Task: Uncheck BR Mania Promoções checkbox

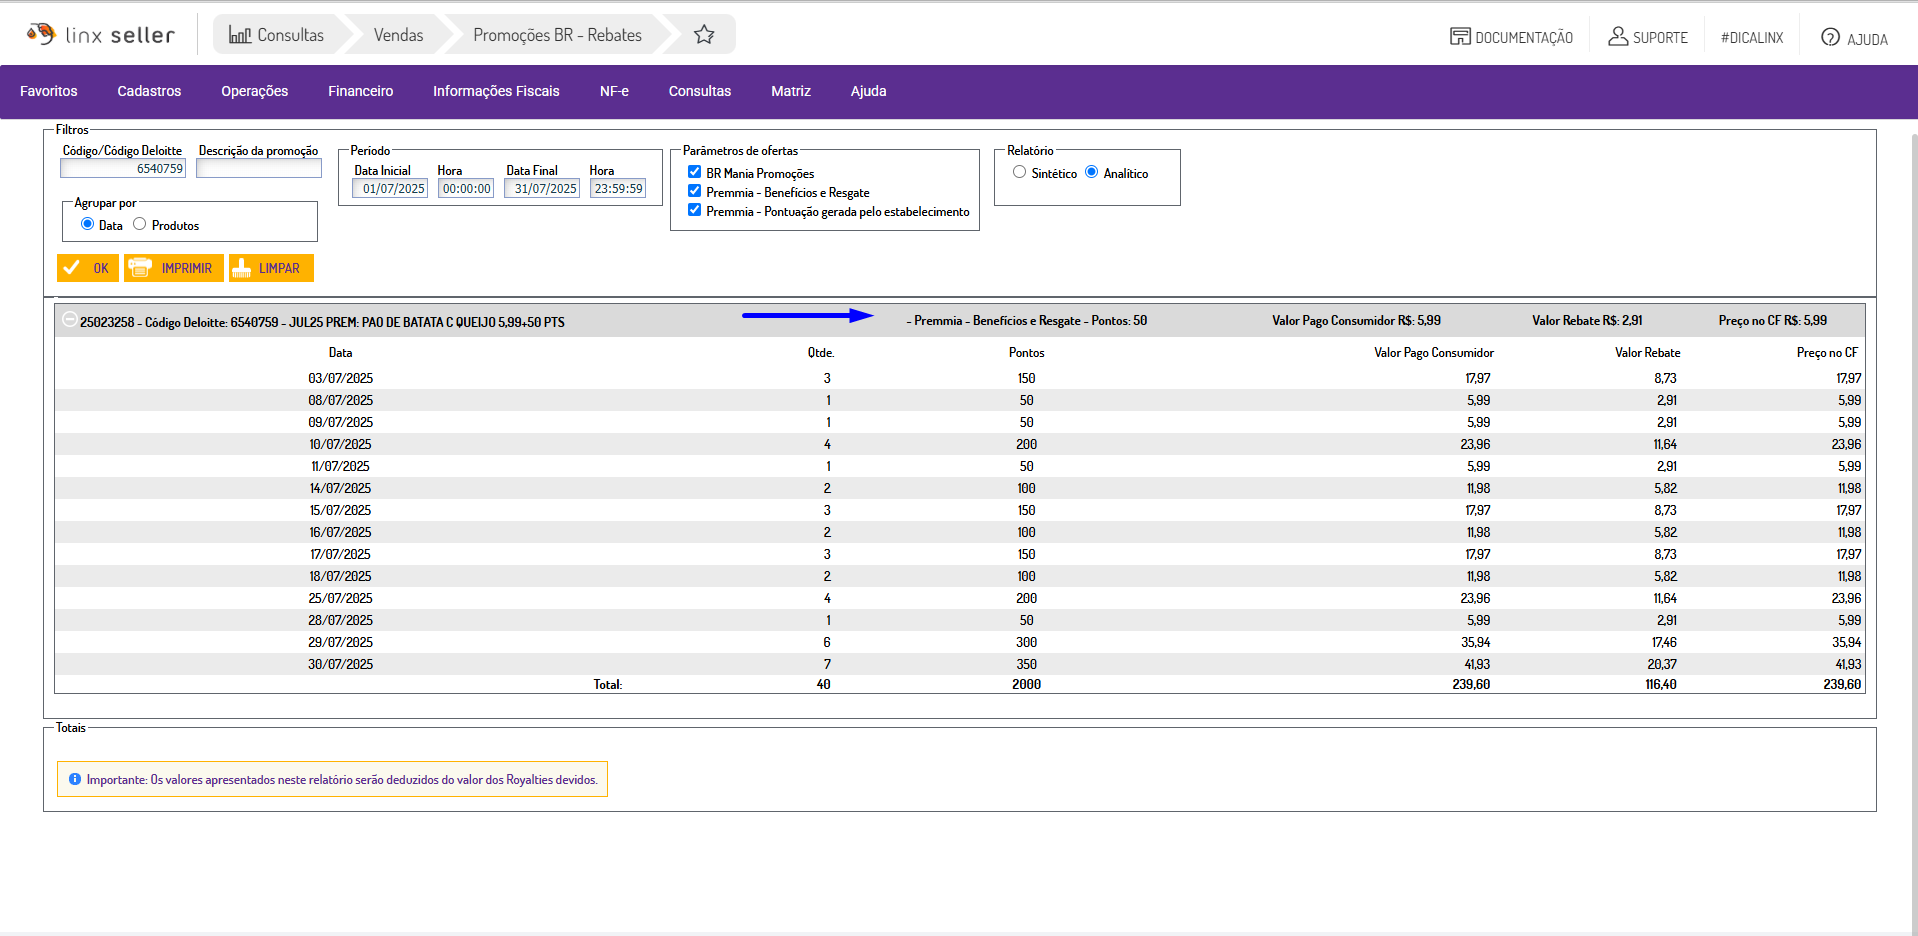Action: click(x=694, y=172)
